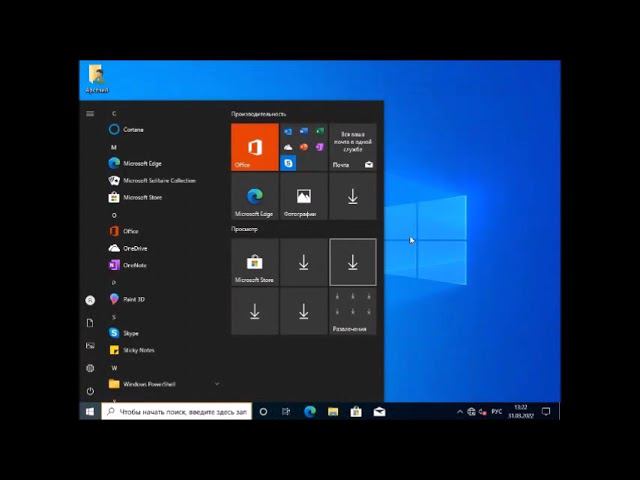Switch the РУС input language indicator

coord(496,412)
